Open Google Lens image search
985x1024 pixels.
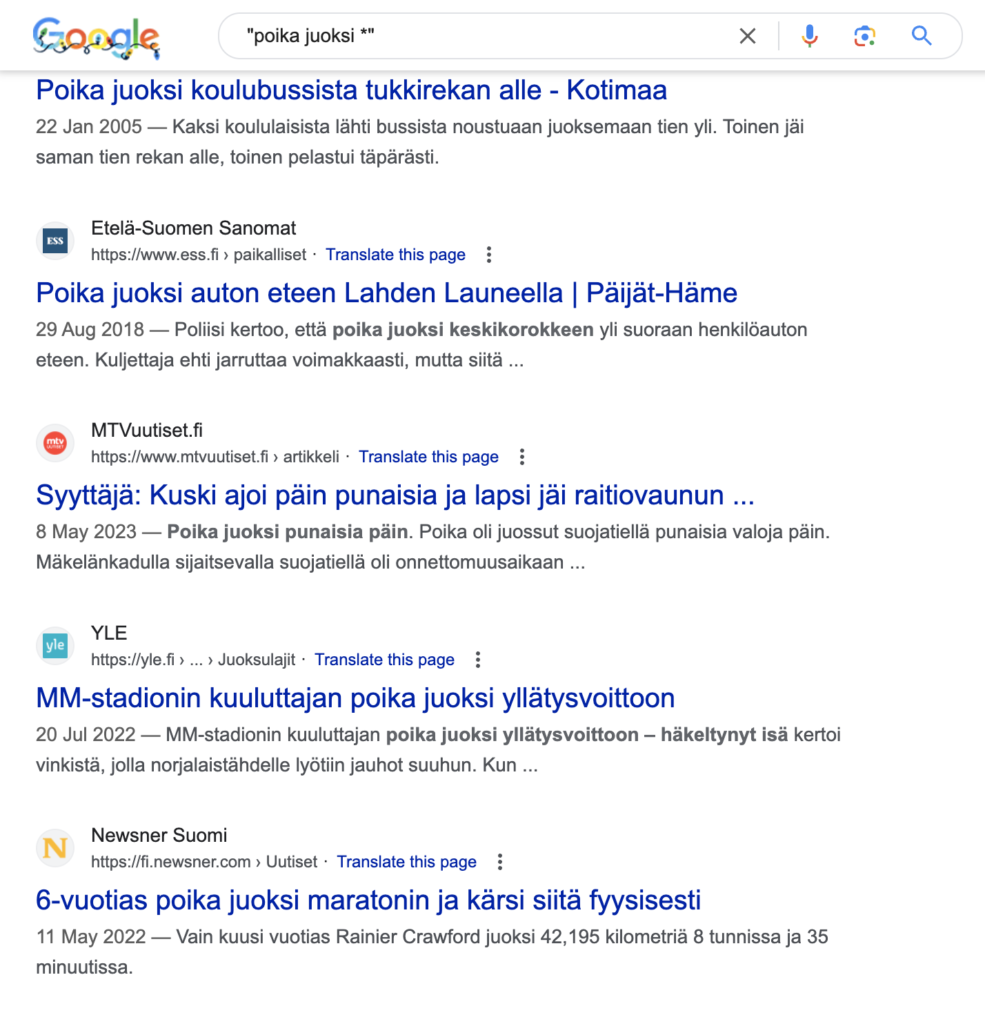click(864, 37)
